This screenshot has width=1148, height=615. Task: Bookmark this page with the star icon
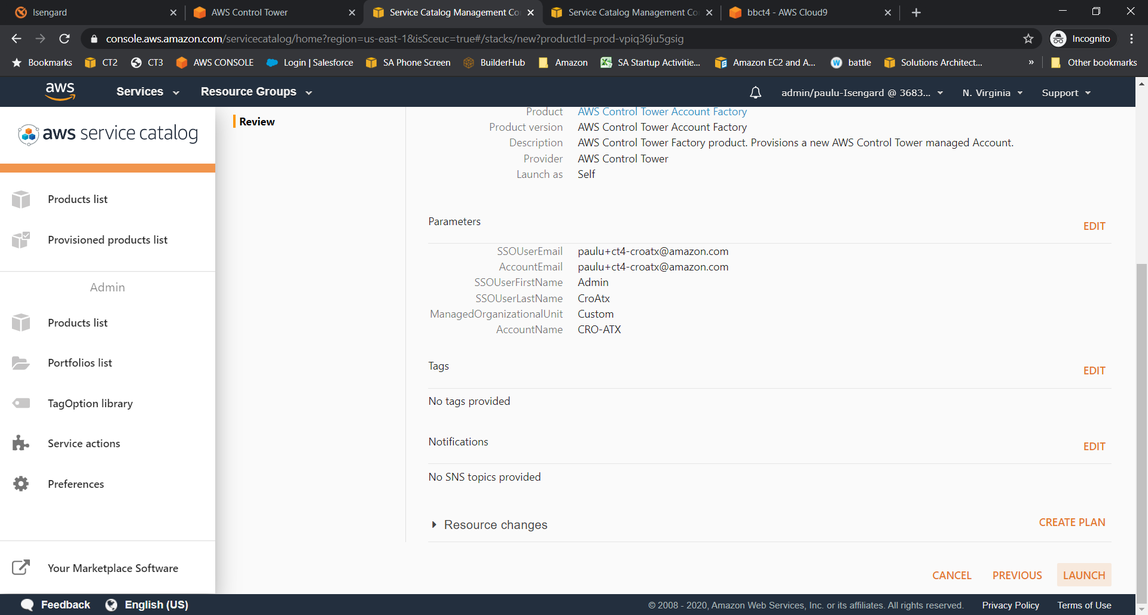[1028, 38]
